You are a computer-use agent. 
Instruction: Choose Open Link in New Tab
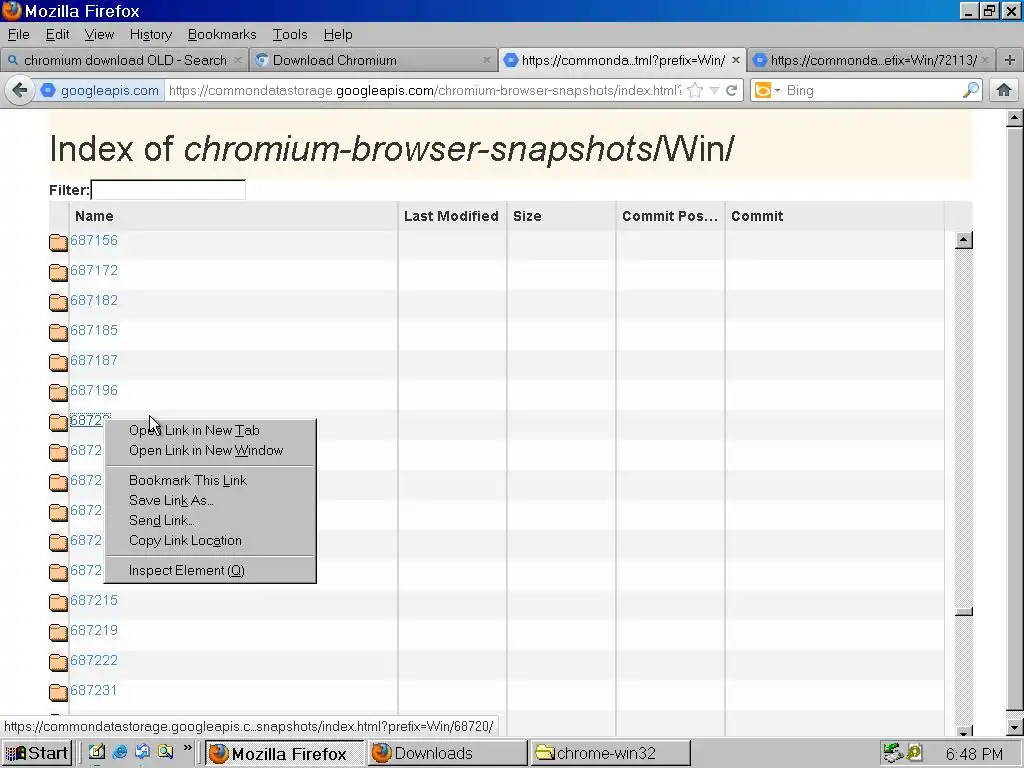coord(210,430)
